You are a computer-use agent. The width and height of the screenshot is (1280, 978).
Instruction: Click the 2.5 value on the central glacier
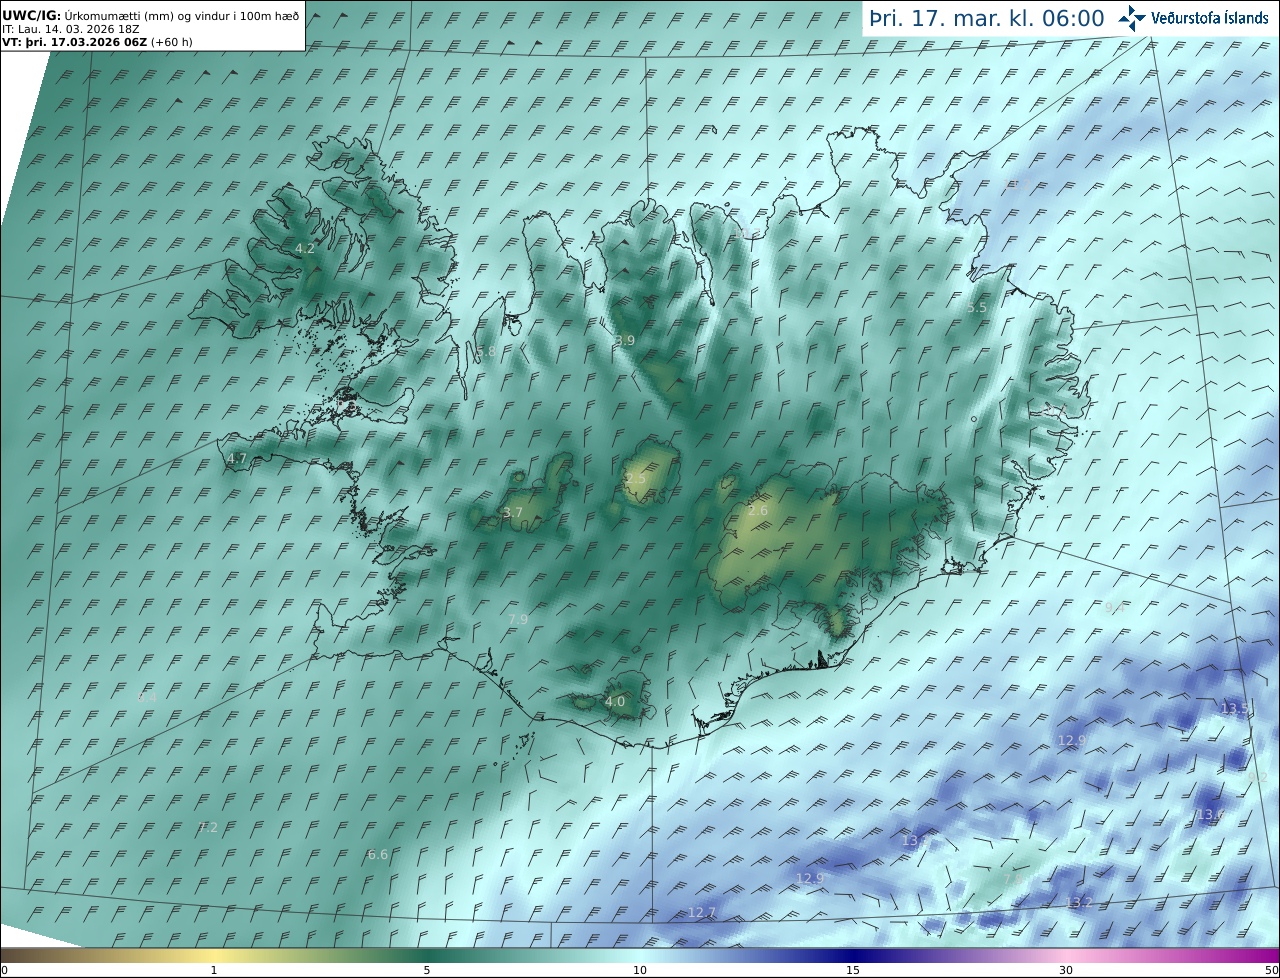pyautogui.click(x=635, y=479)
